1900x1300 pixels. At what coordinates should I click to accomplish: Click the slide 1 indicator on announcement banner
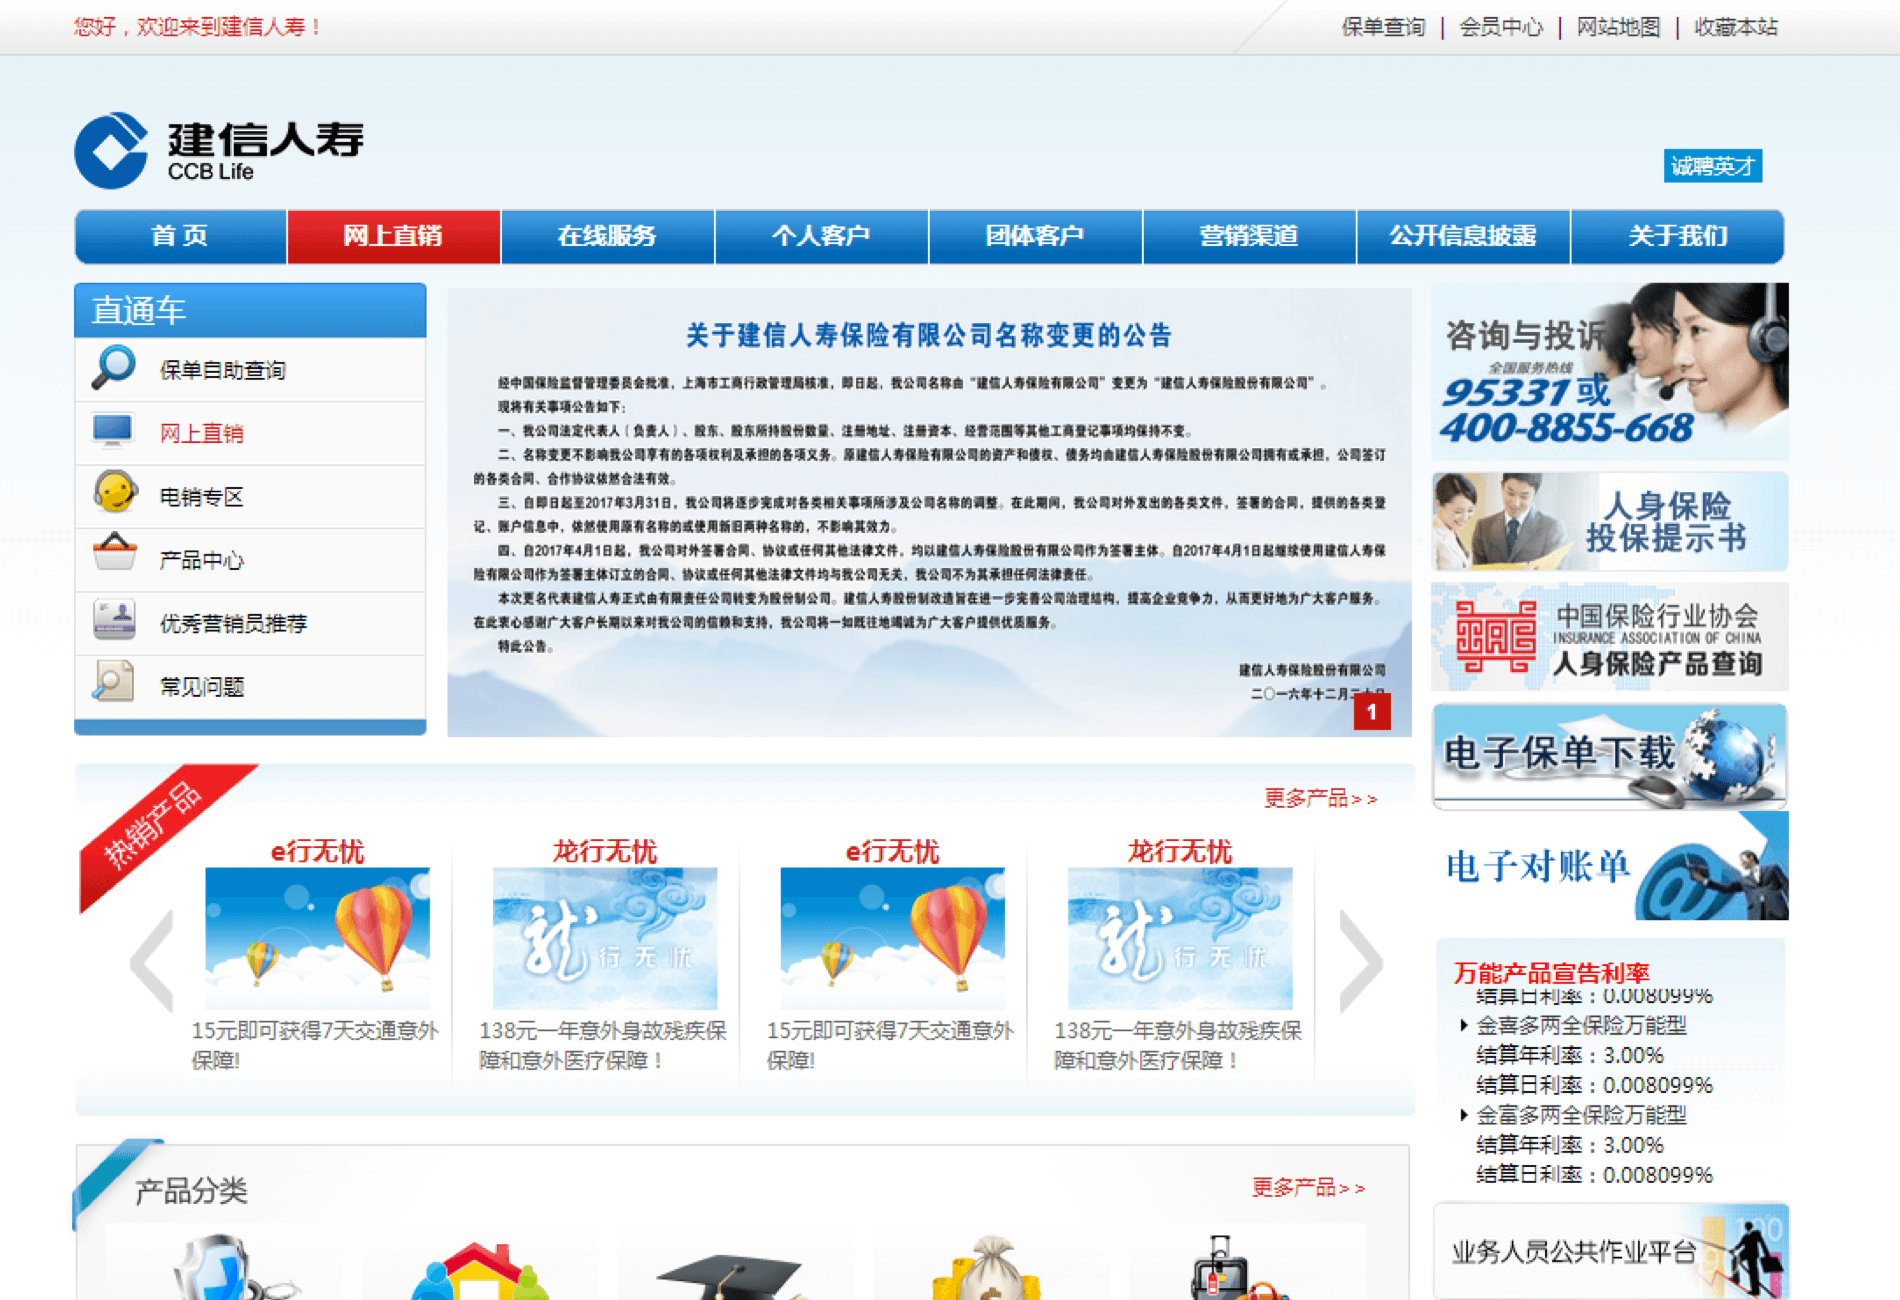(1372, 712)
